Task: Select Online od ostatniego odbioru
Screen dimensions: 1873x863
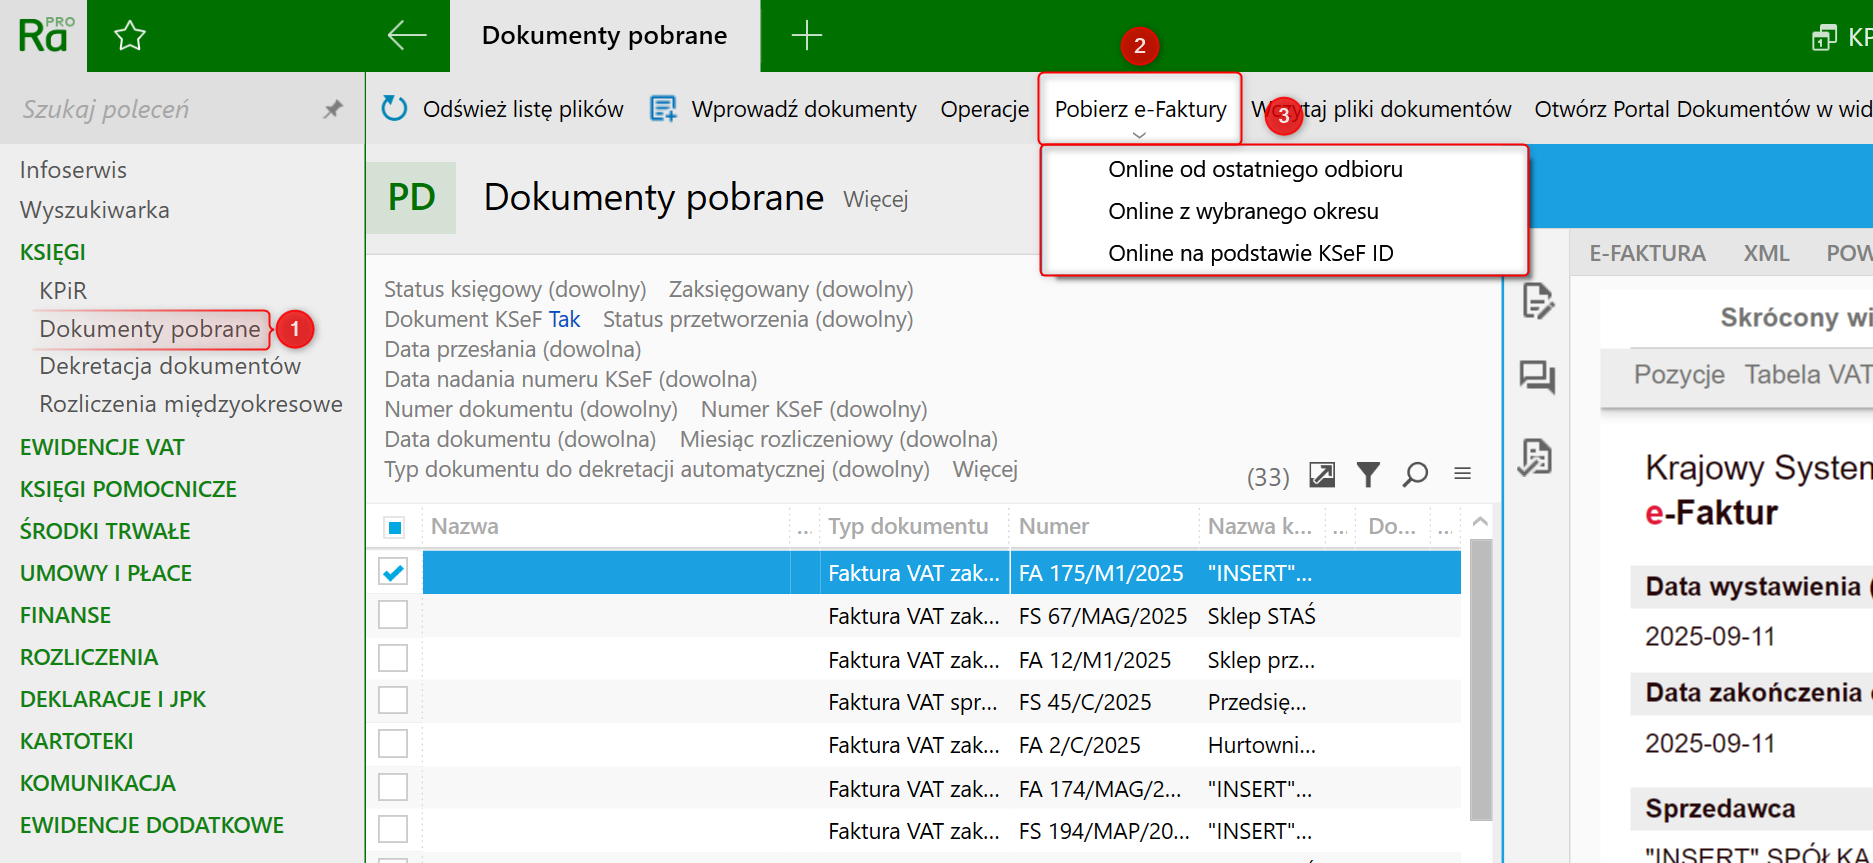Action: pyautogui.click(x=1255, y=169)
